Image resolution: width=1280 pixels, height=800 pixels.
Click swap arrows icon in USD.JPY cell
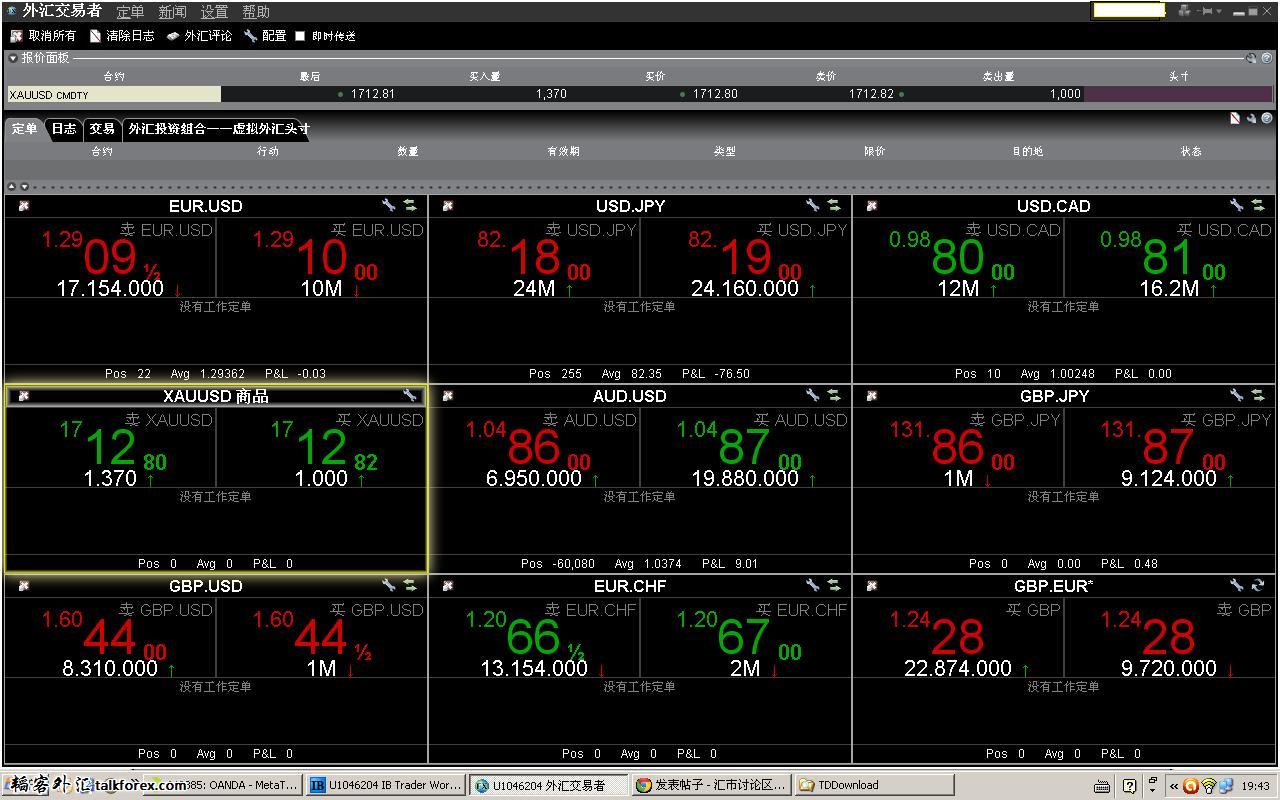point(834,205)
